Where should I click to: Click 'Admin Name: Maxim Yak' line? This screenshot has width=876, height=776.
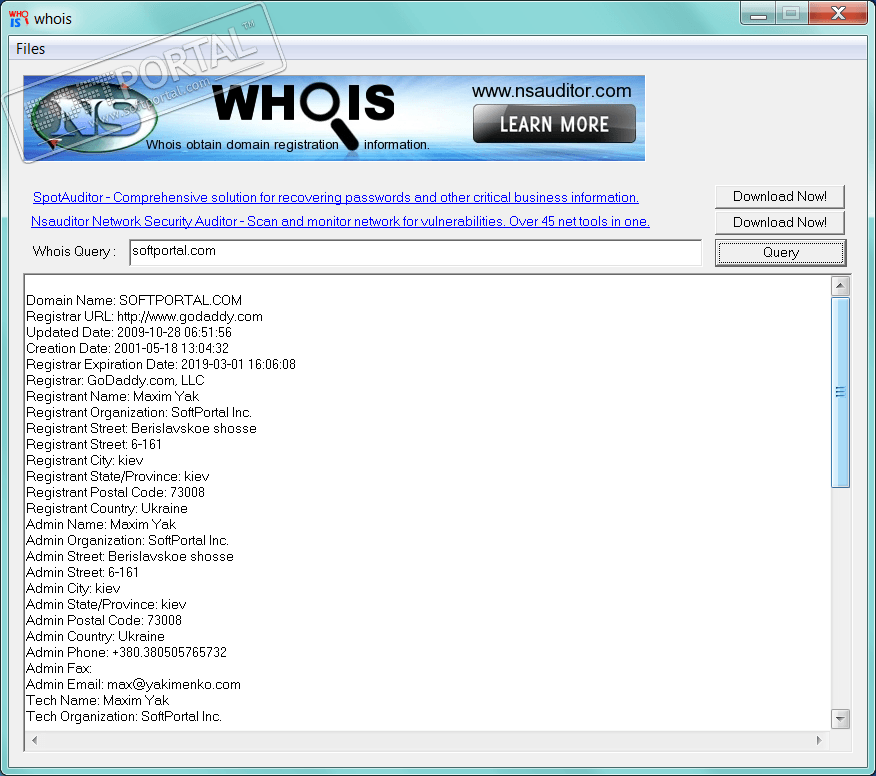tap(101, 525)
